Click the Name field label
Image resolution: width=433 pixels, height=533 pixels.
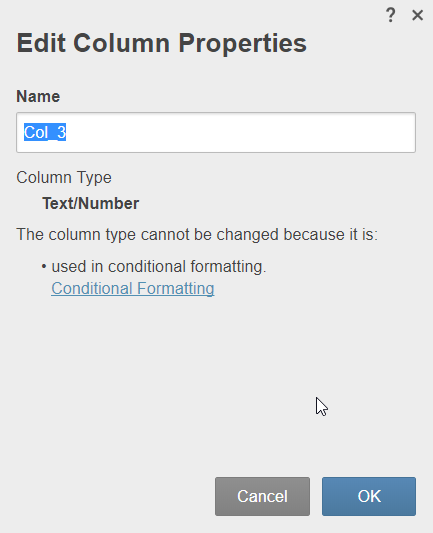38,97
